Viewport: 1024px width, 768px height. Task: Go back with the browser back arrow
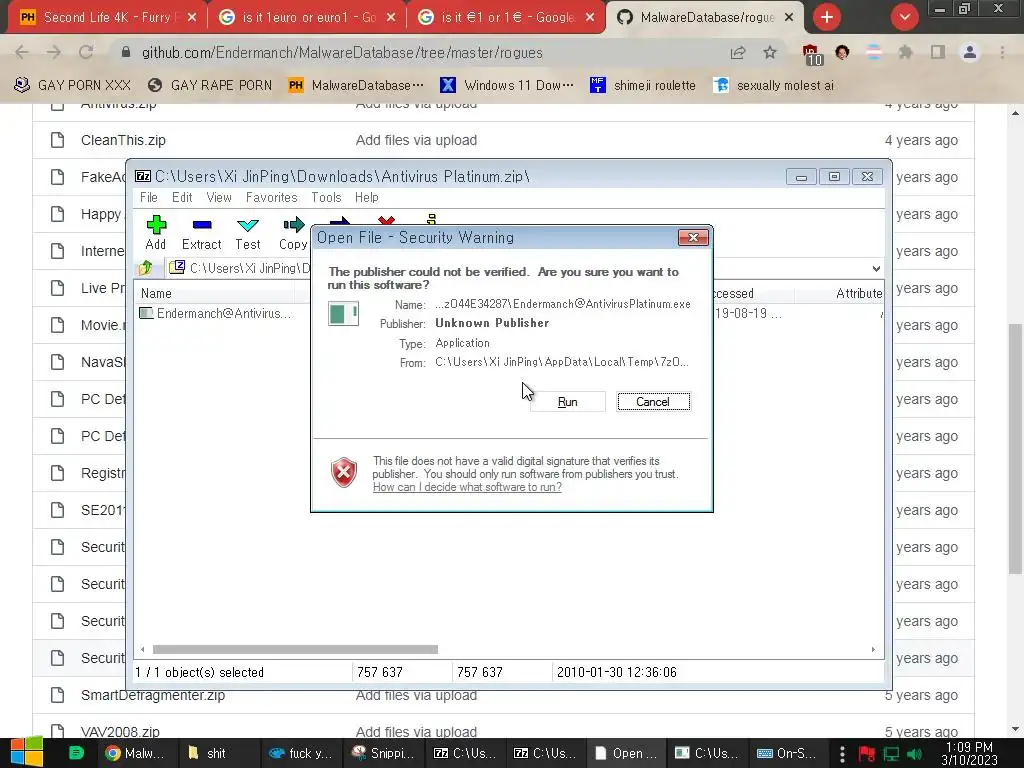[22, 52]
